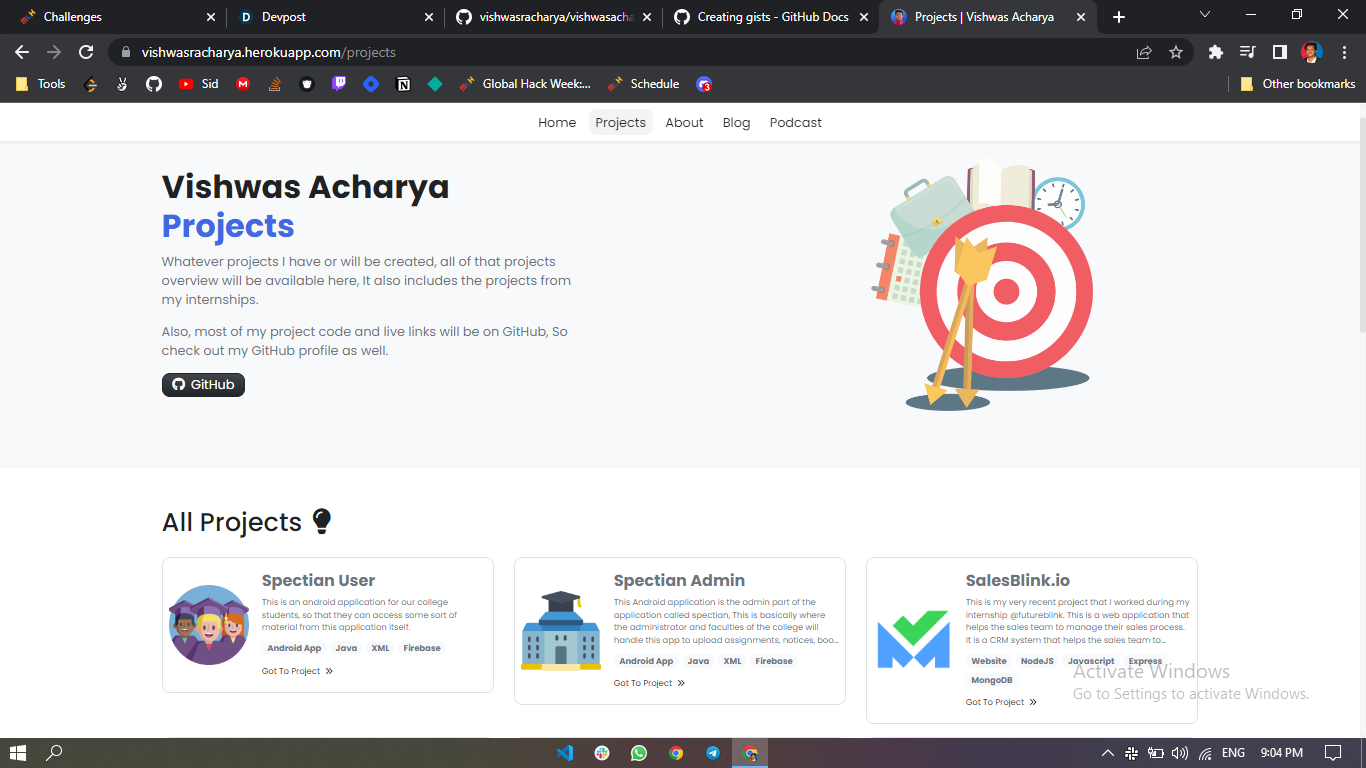Viewport: 1366px width, 768px height.
Task: Open Telegram from the taskbar
Action: (713, 753)
